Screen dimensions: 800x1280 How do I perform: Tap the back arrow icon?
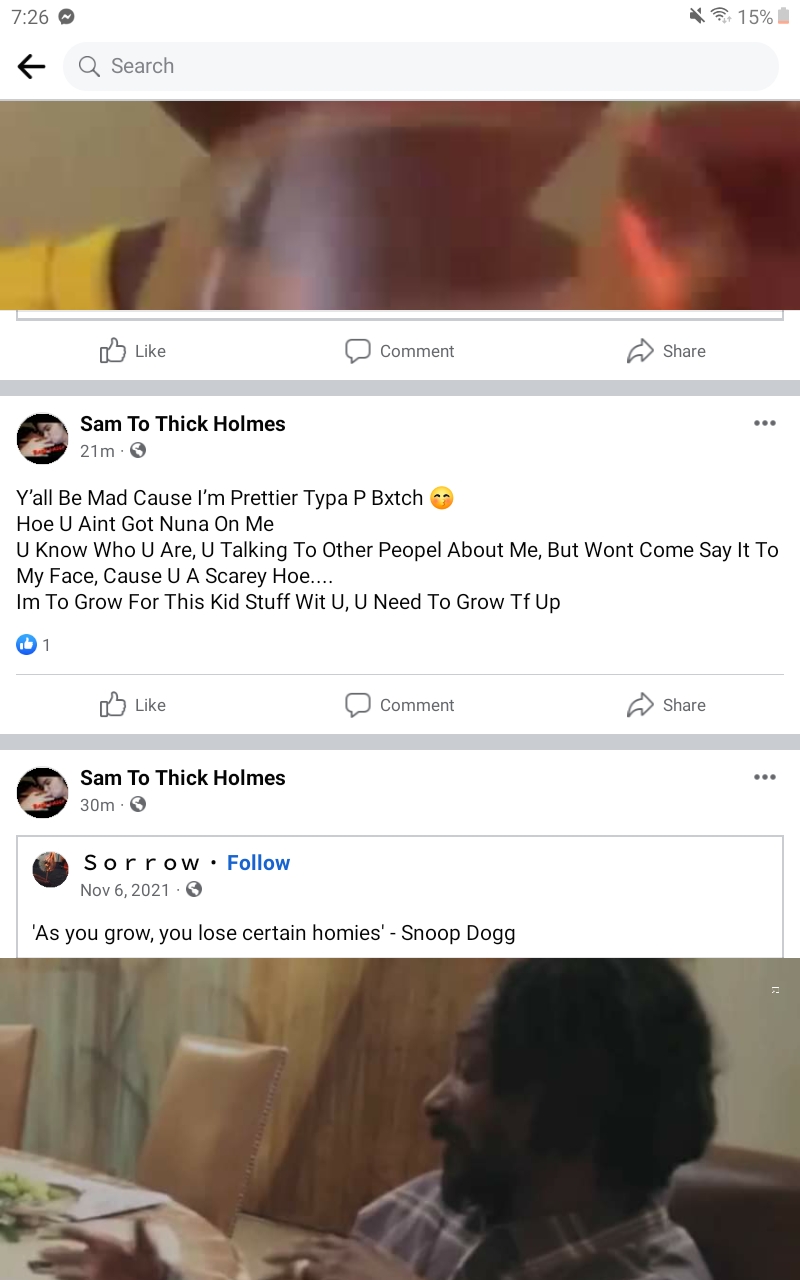pos(32,67)
